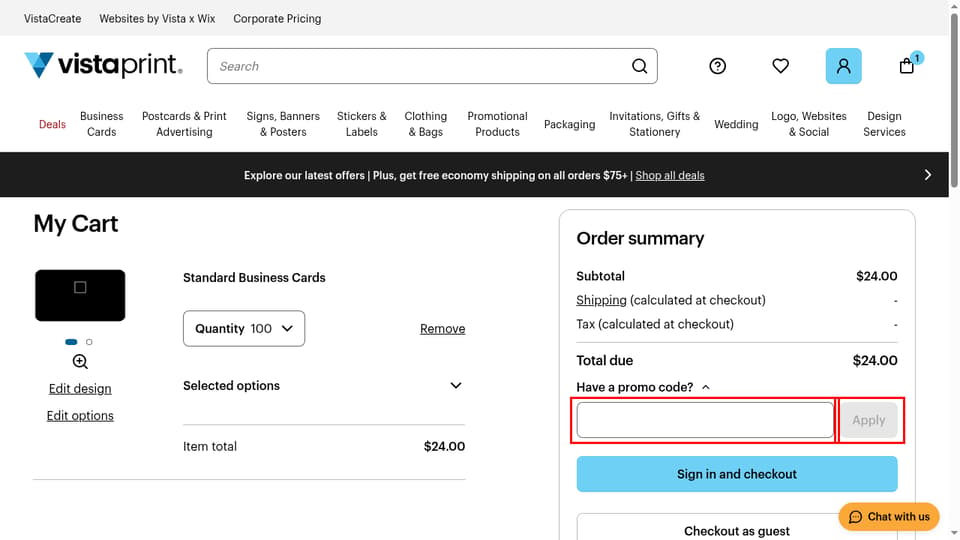Click the My Cart heading
The height and width of the screenshot is (540, 960).
point(76,224)
